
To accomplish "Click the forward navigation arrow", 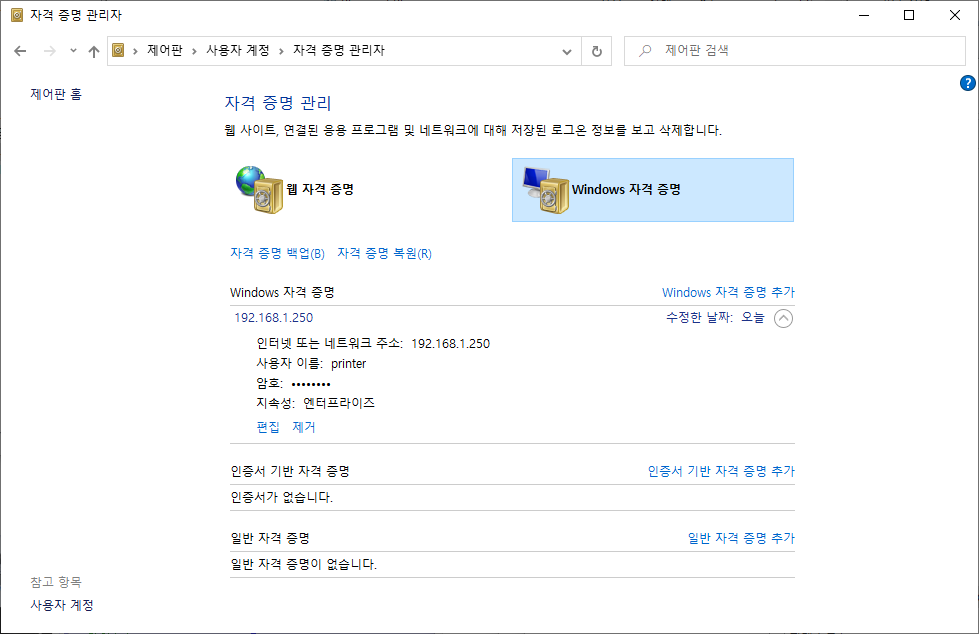I will [x=50, y=51].
